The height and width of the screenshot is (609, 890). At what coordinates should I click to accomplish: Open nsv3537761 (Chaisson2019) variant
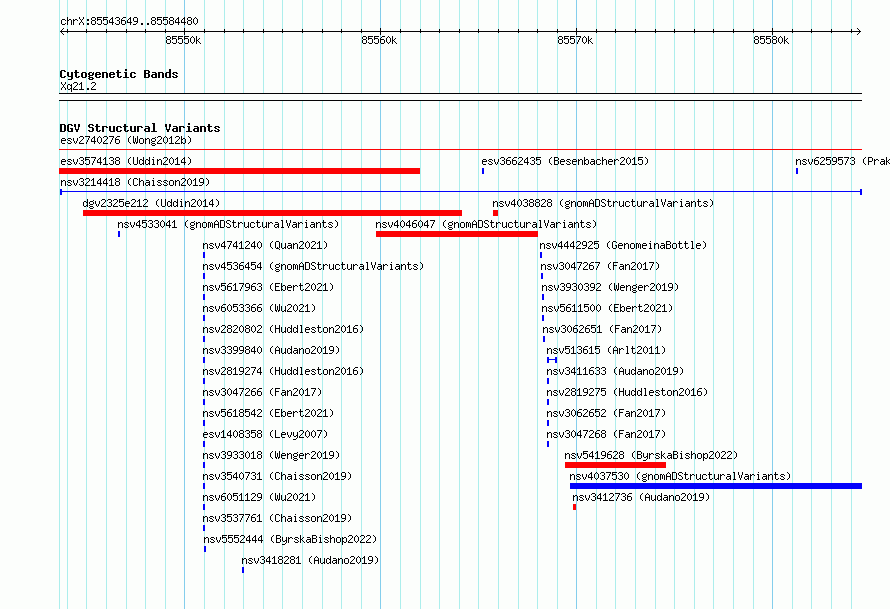[x=277, y=518]
